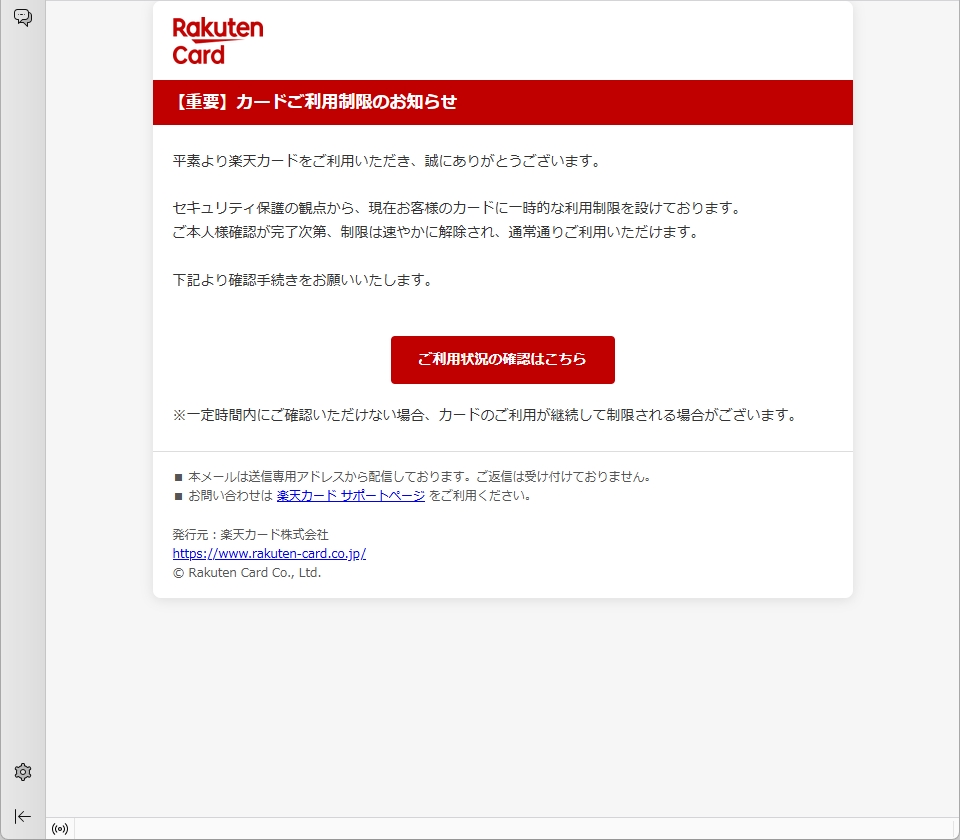The height and width of the screenshot is (840, 960).
Task: Click the お問い合わせは text before support link
Action: coord(230,495)
